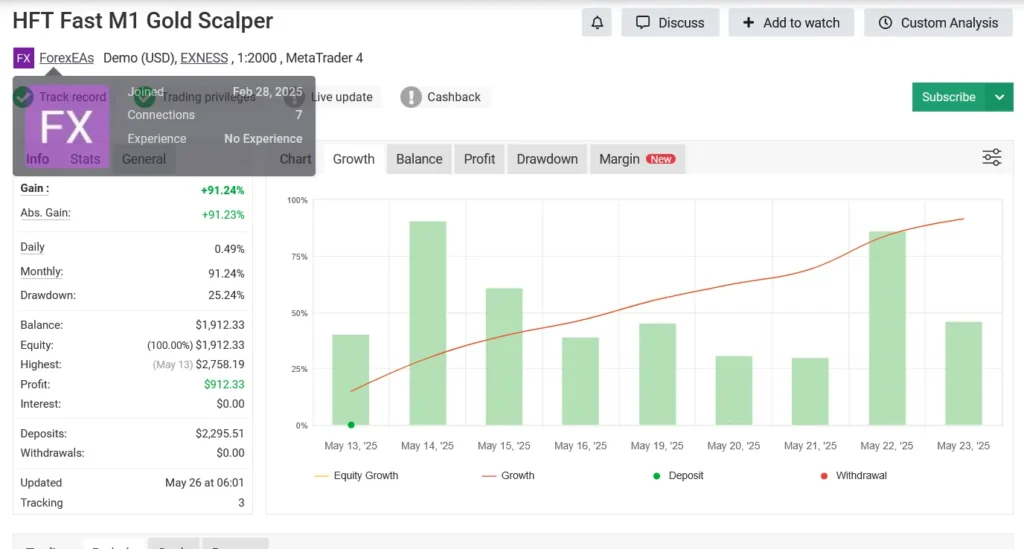Click the notification bell icon
This screenshot has width=1024, height=549.
597,23
